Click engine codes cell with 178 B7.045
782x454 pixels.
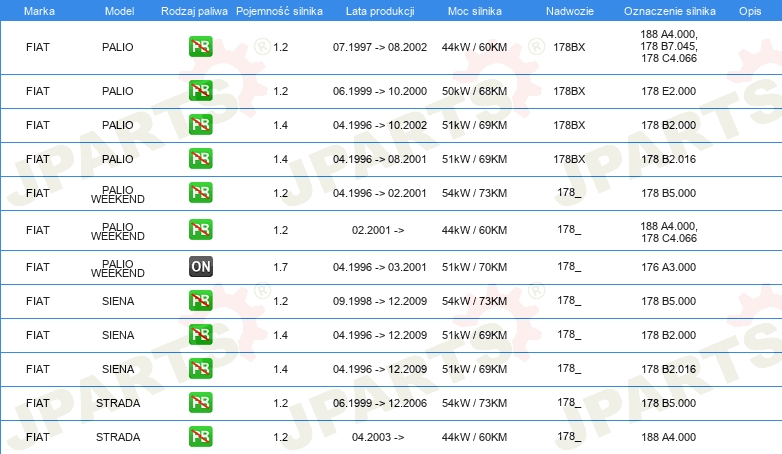(669, 46)
